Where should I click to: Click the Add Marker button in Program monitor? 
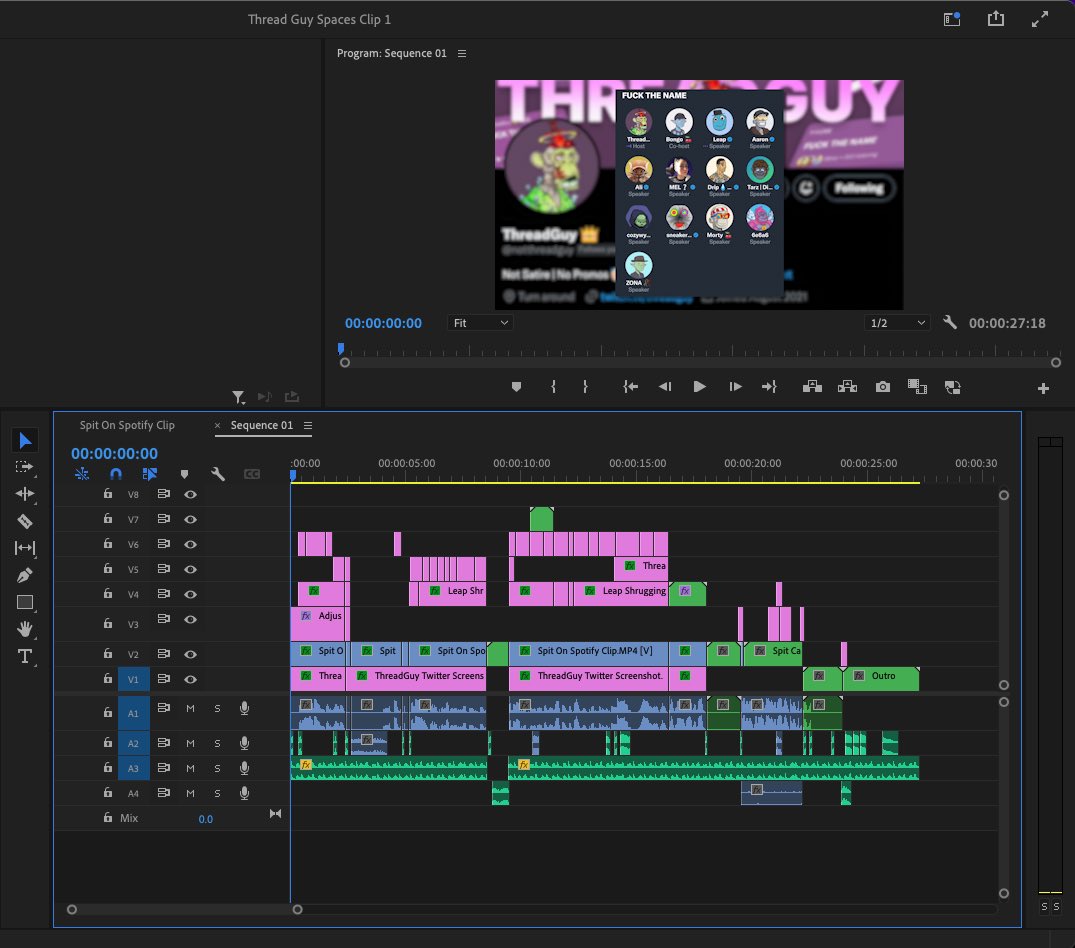click(x=516, y=387)
